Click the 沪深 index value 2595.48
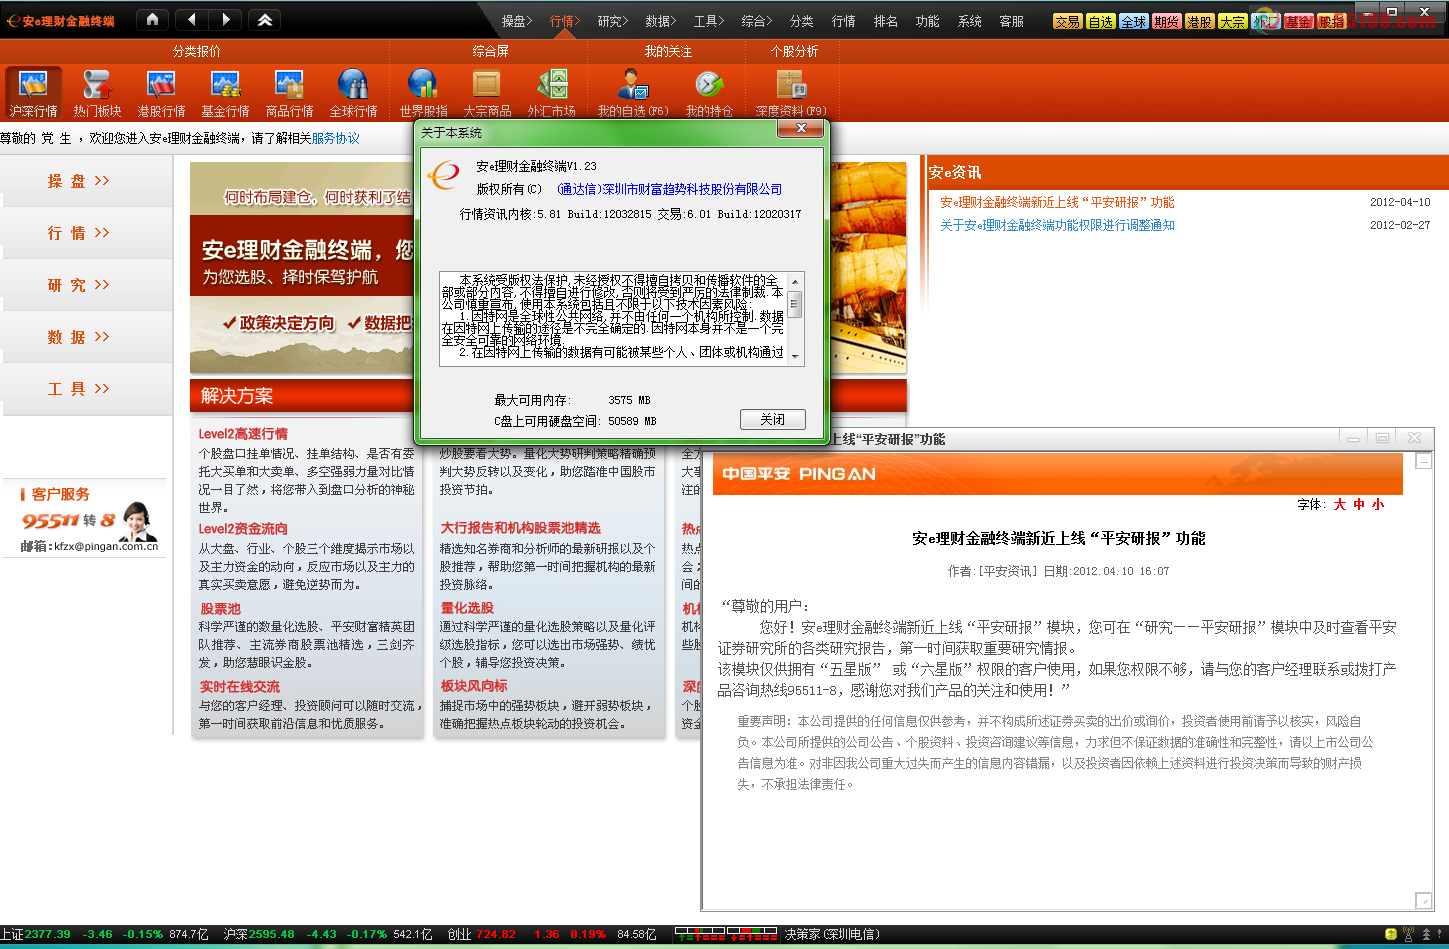This screenshot has width=1449, height=949. point(272,934)
